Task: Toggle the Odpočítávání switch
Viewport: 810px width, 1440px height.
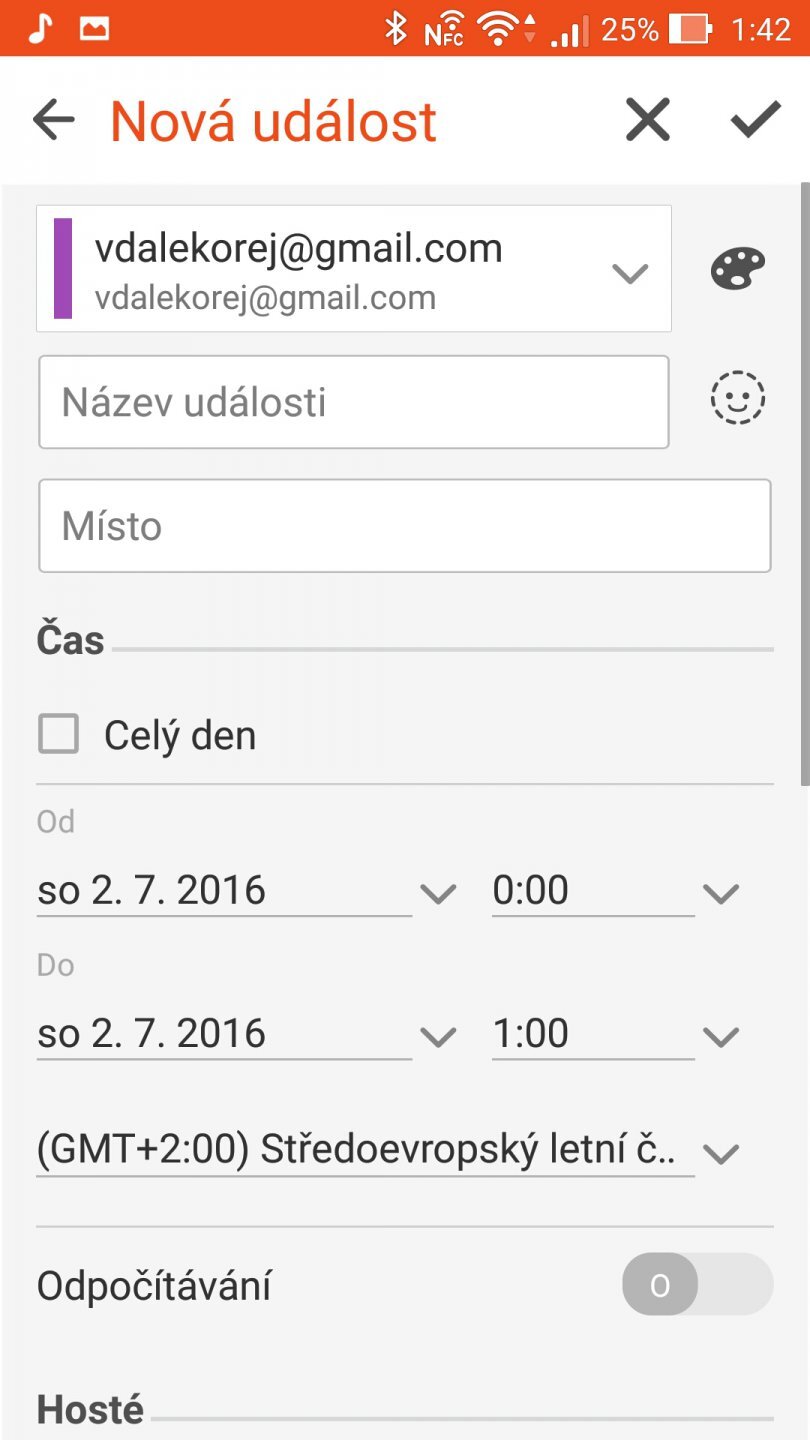Action: coord(697,1284)
